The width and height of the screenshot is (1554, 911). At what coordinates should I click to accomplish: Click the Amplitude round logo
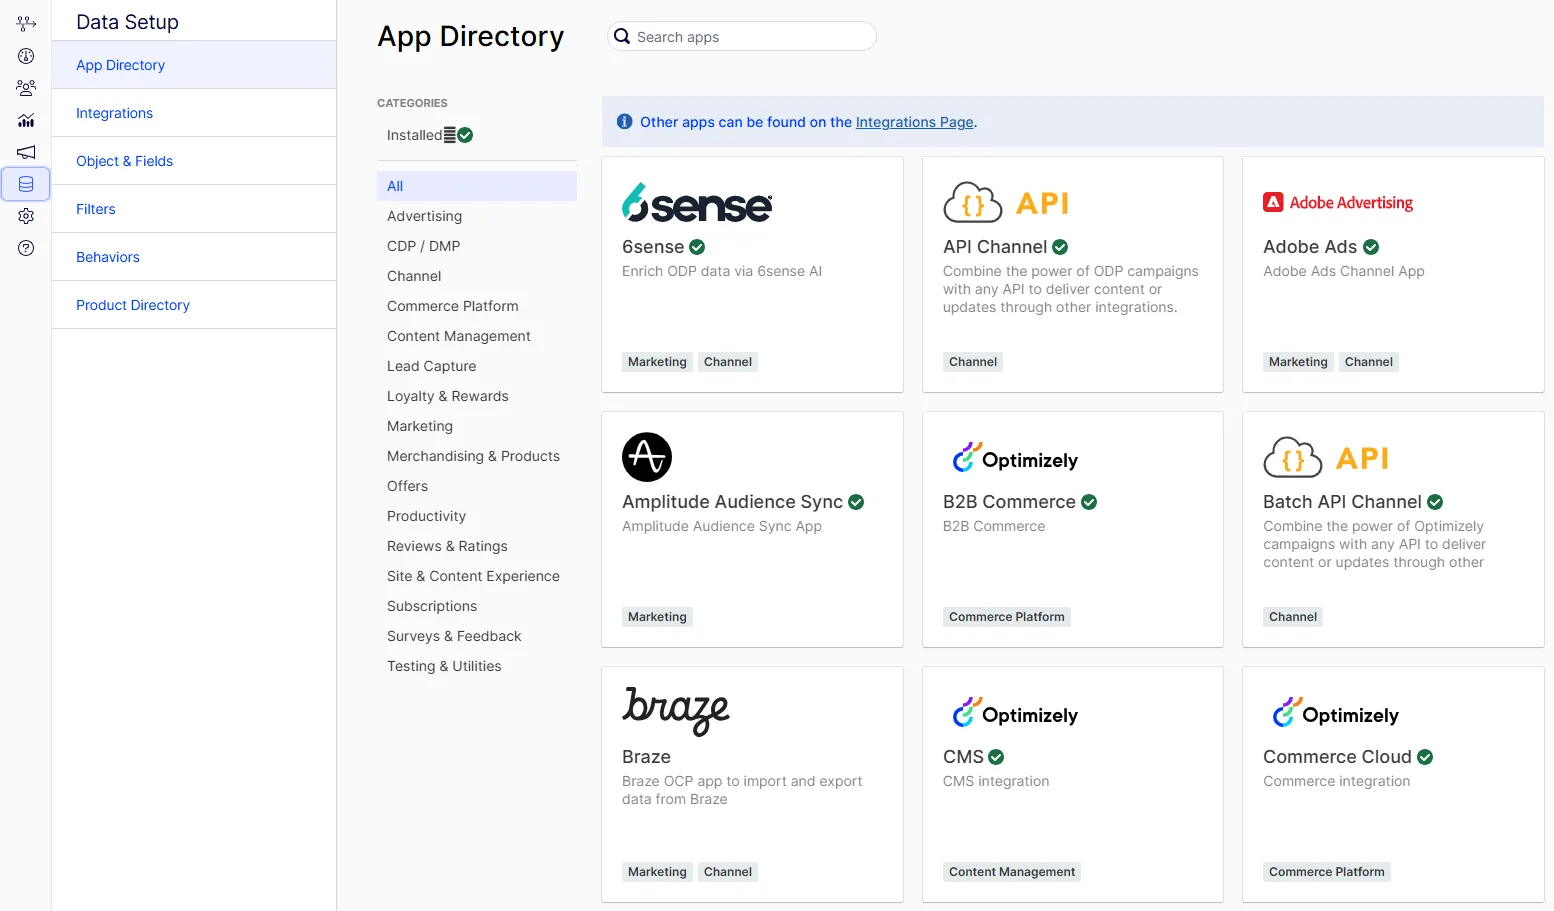click(x=647, y=457)
